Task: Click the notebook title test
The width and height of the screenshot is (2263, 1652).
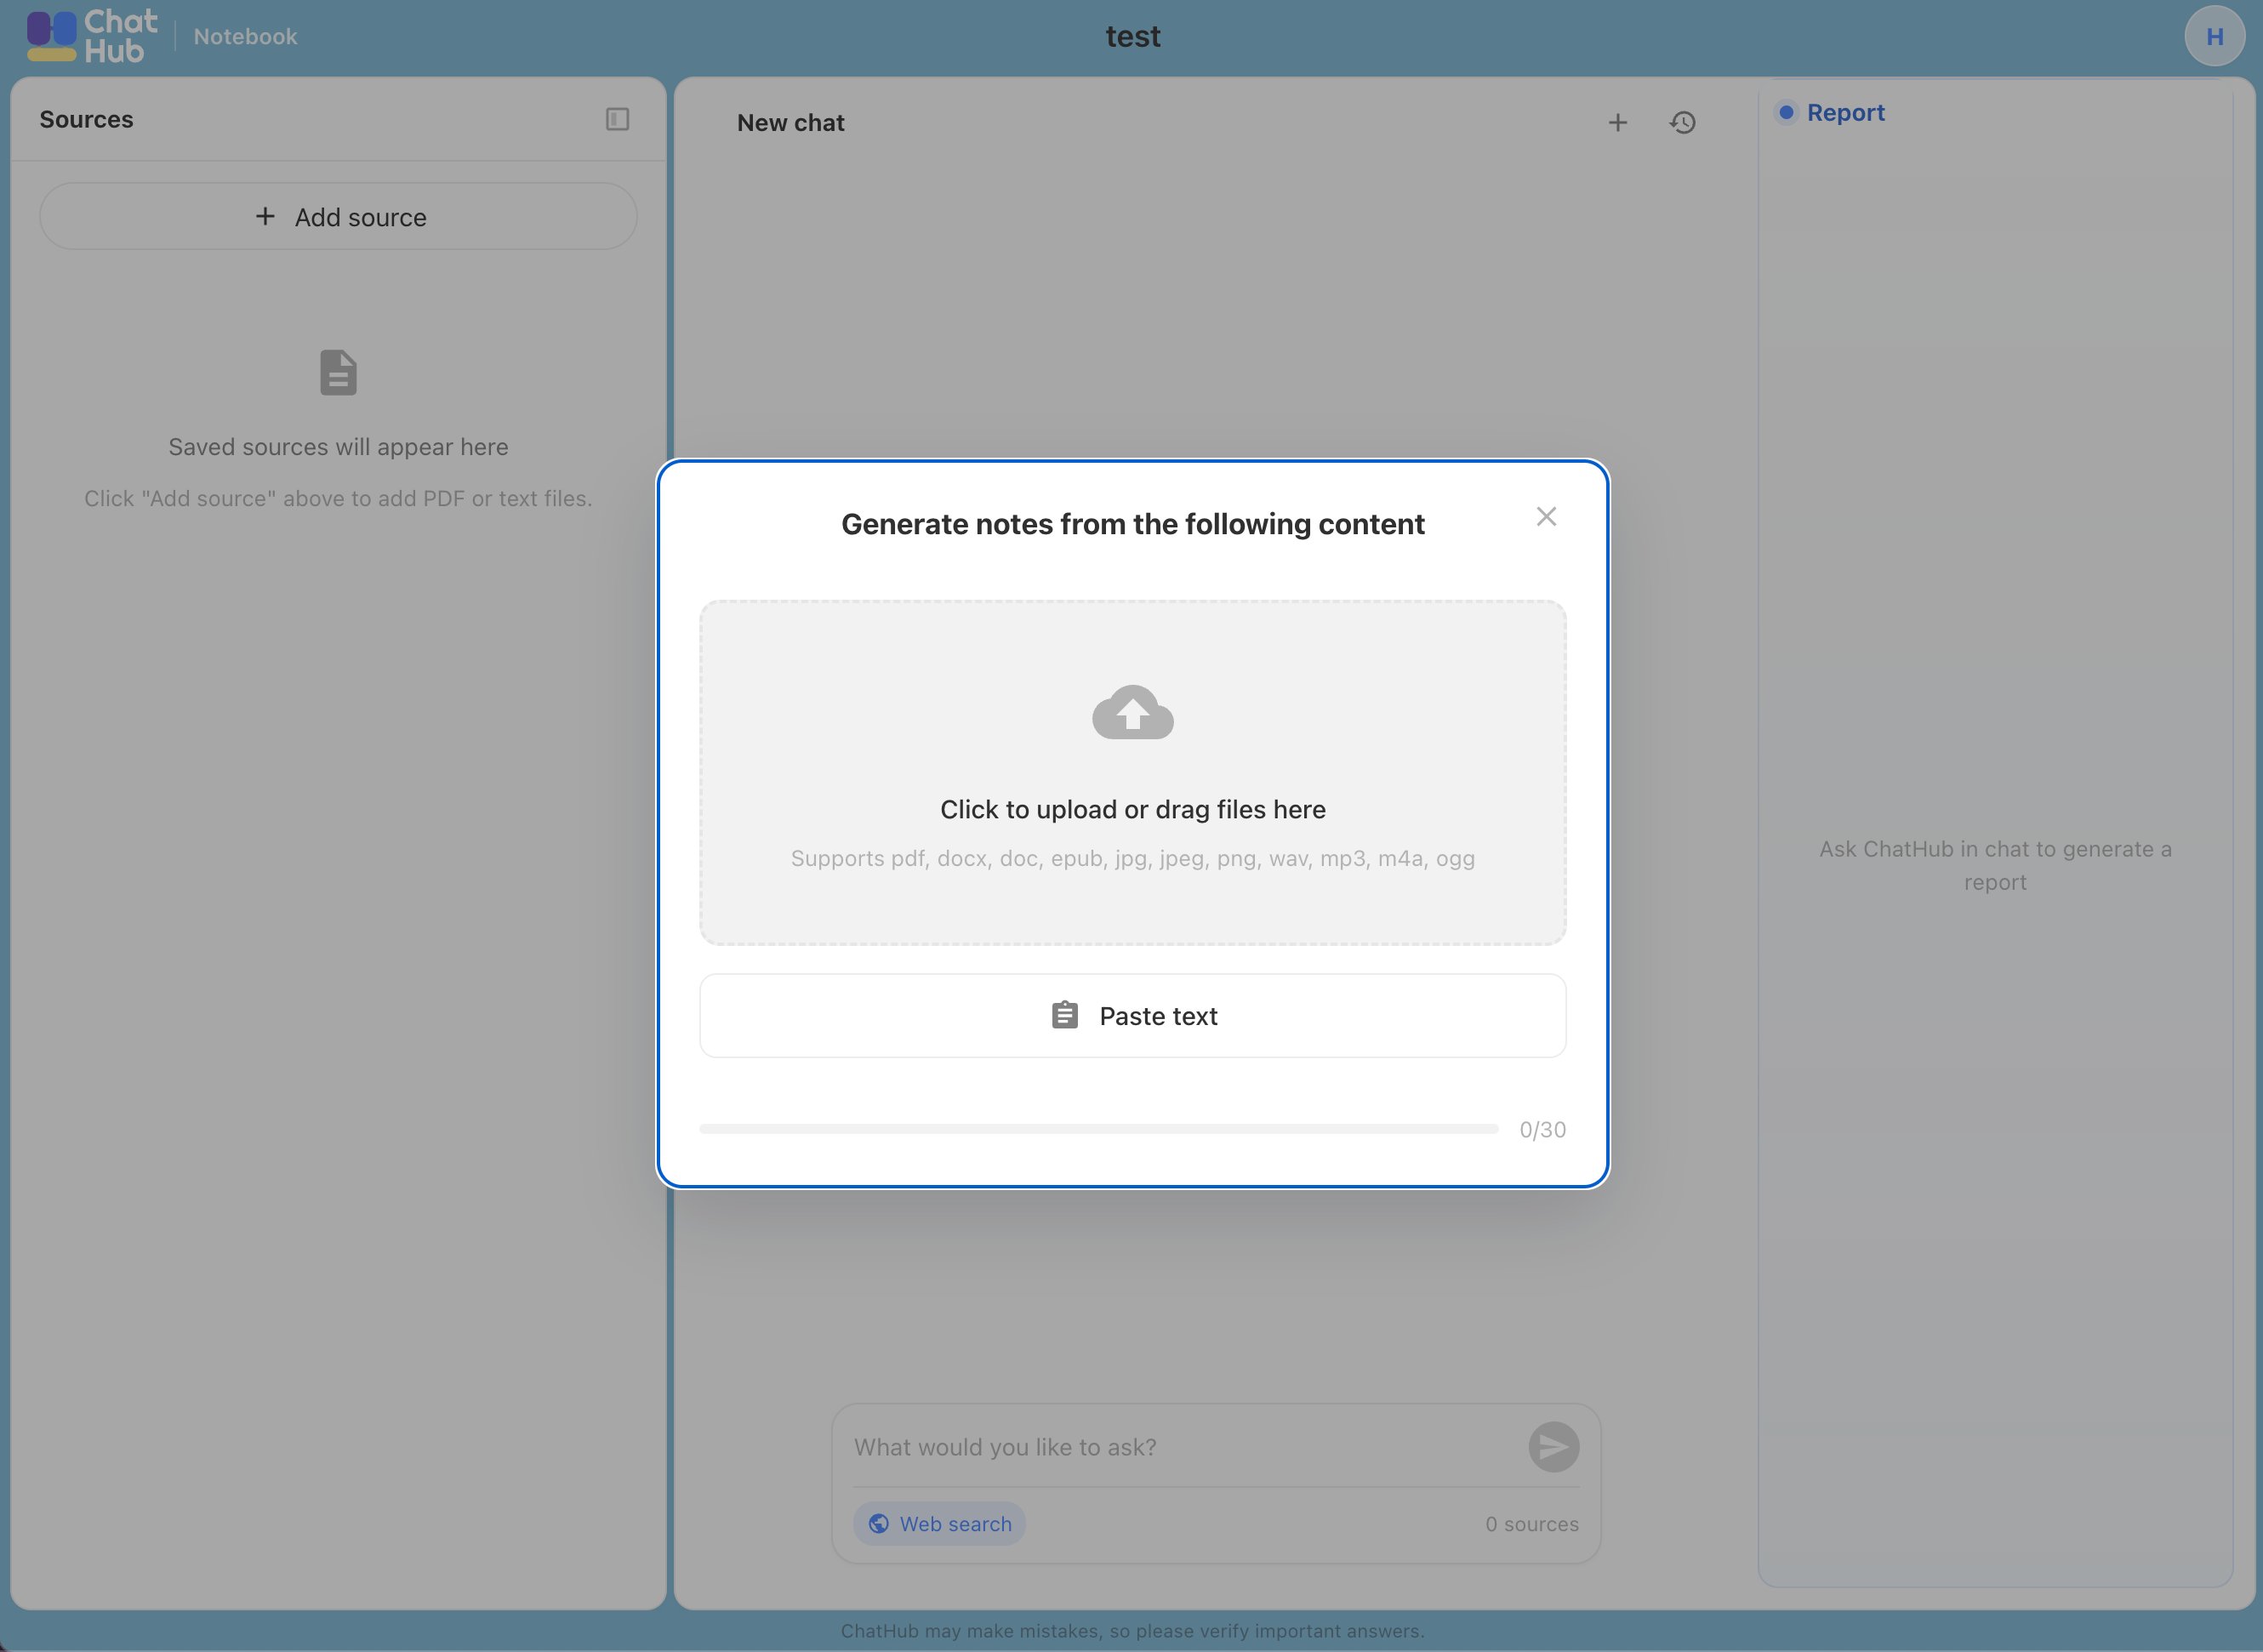Action: point(1133,36)
